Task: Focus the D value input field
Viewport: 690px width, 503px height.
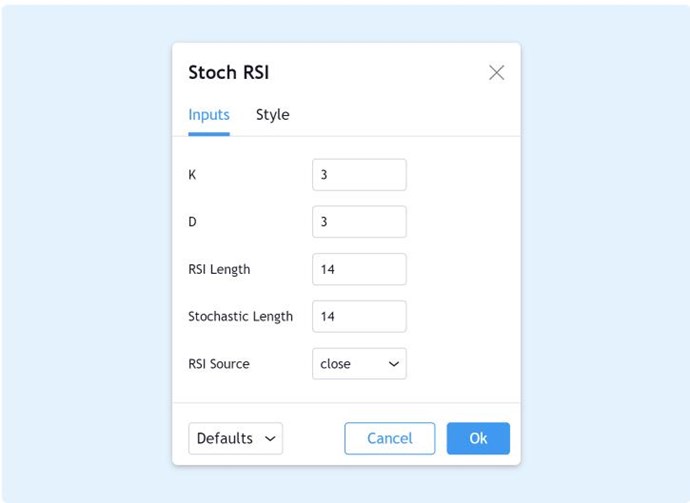Action: tap(359, 222)
